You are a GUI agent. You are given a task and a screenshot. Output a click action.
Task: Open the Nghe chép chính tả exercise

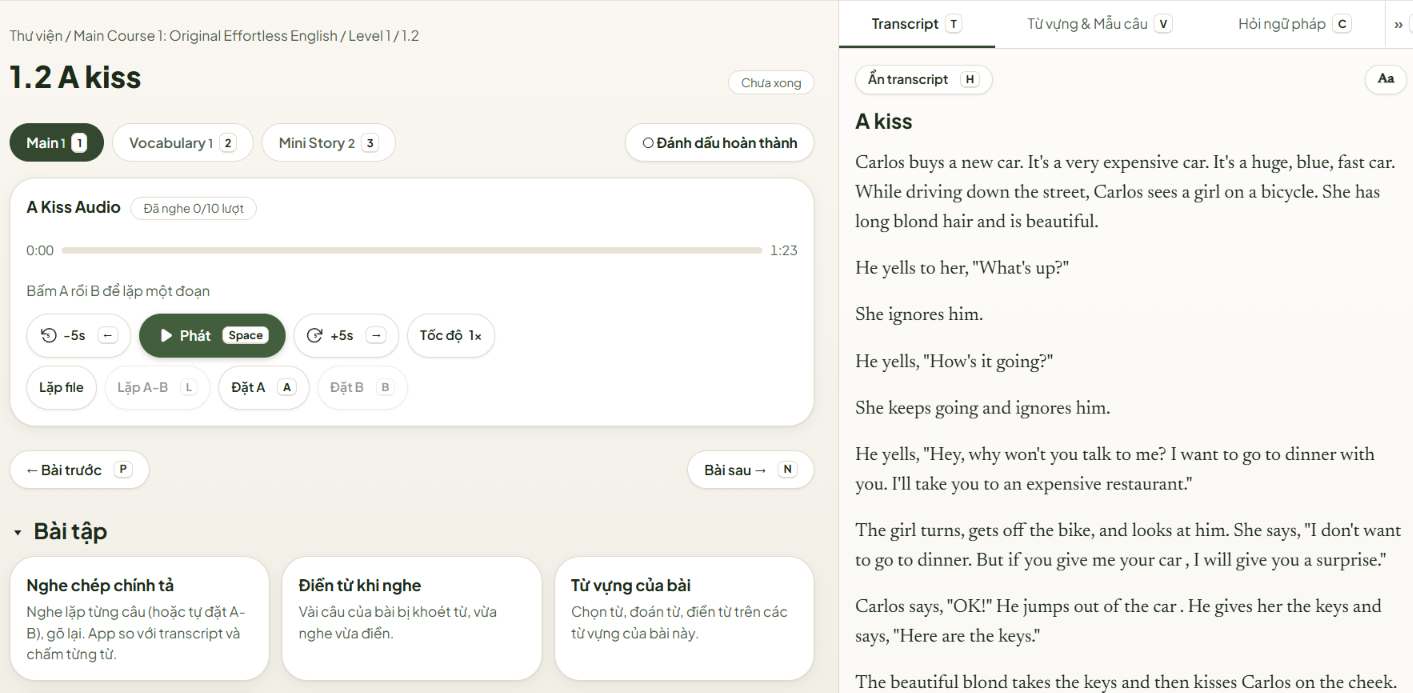pos(139,618)
